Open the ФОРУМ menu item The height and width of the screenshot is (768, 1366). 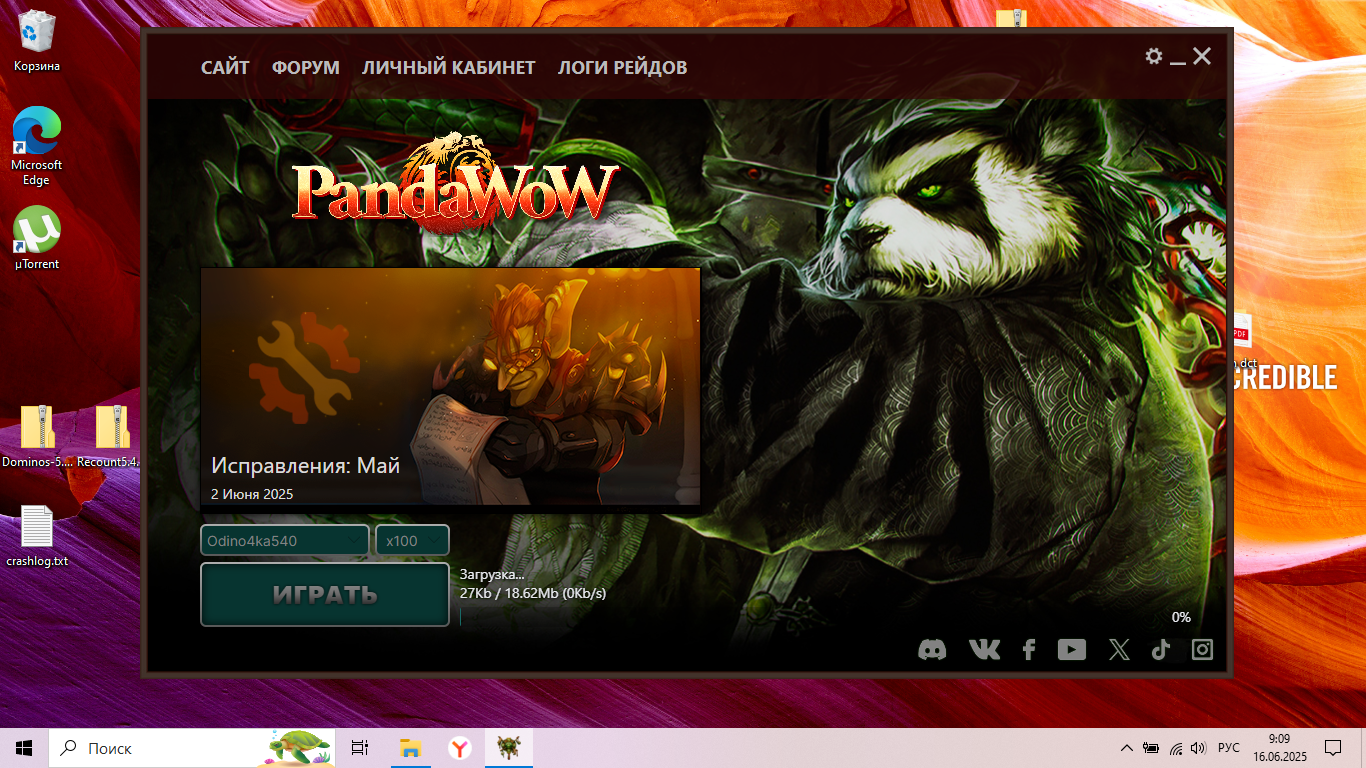306,68
